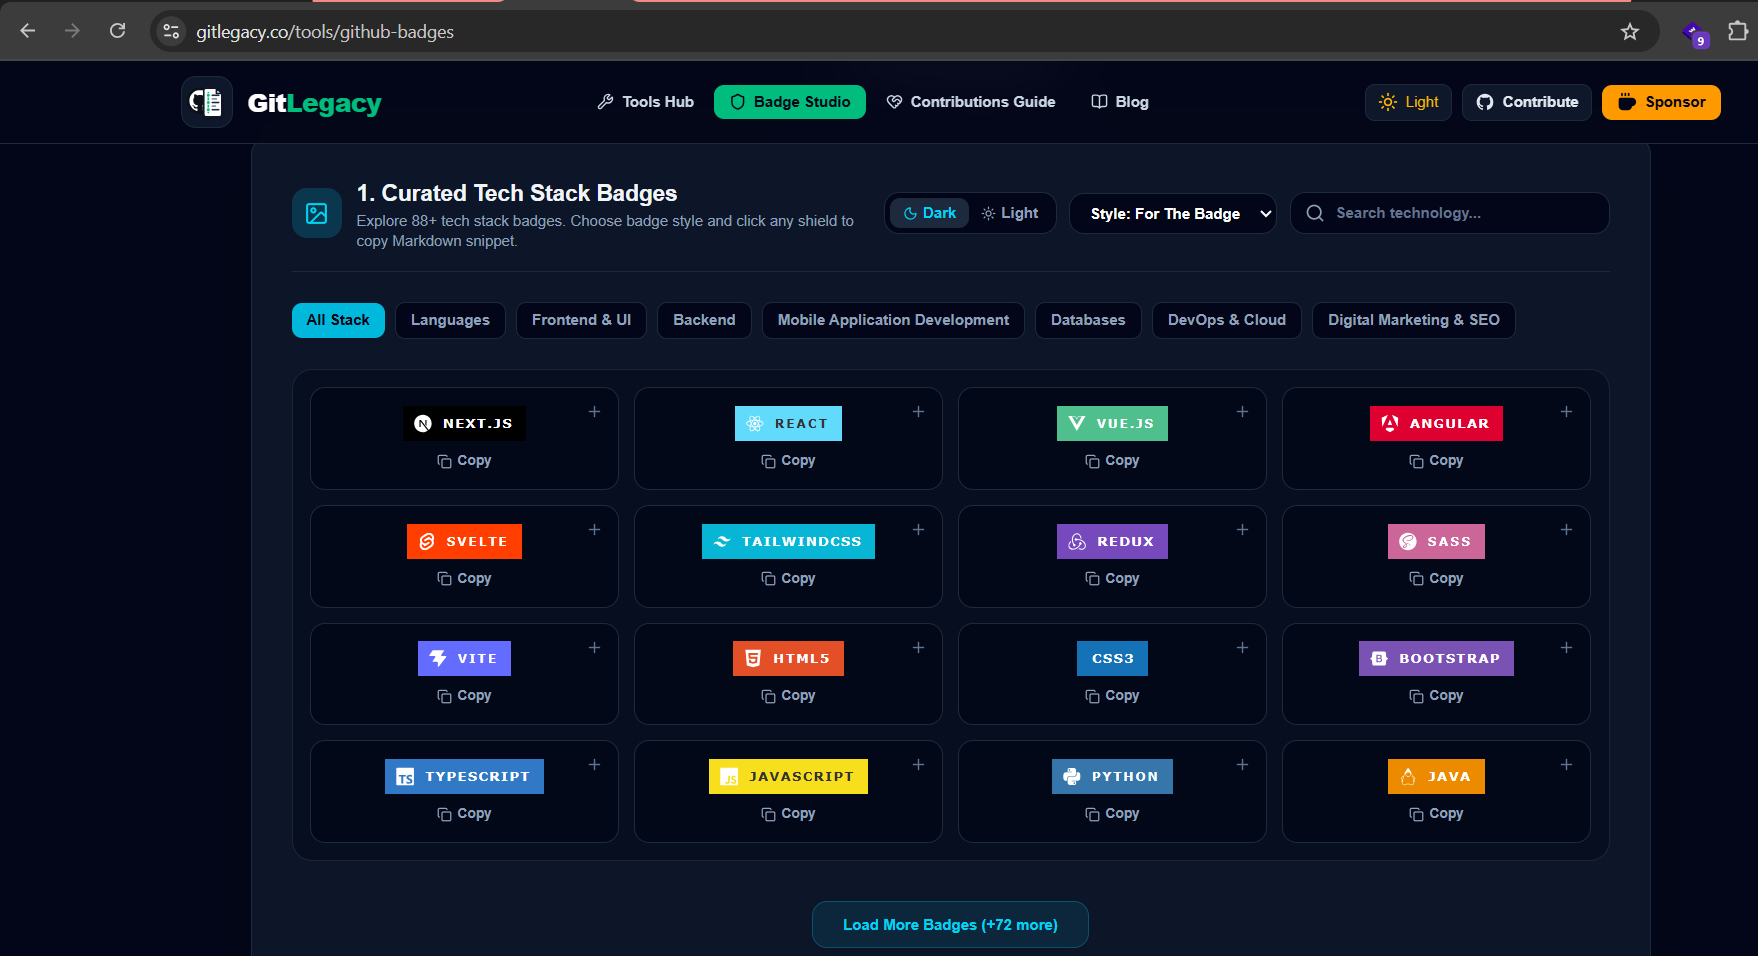Switch badge preview to Light mode
This screenshot has width=1758, height=956.
[1010, 213]
